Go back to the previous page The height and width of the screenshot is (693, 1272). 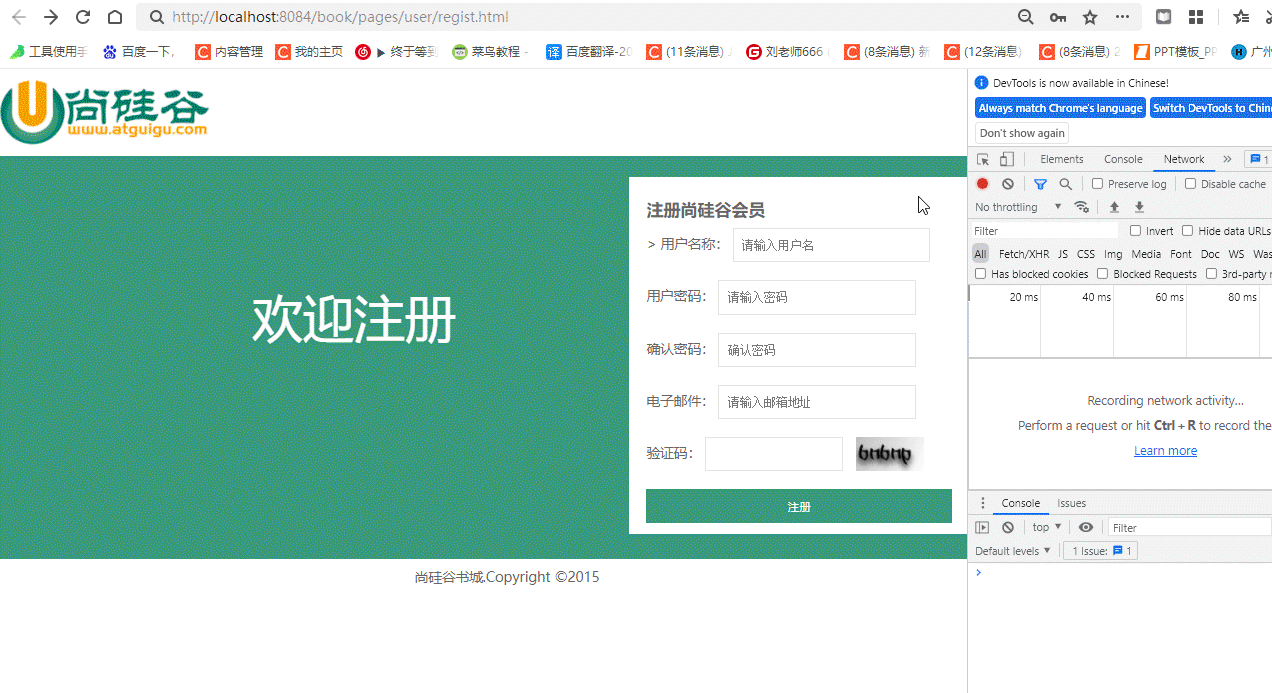point(19,17)
